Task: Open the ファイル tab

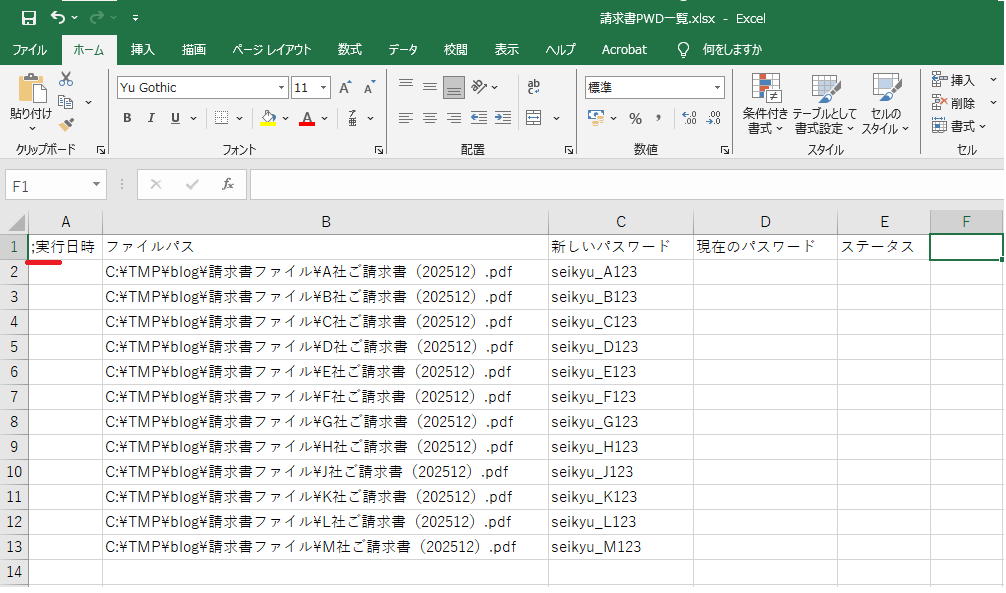Action: [29, 49]
